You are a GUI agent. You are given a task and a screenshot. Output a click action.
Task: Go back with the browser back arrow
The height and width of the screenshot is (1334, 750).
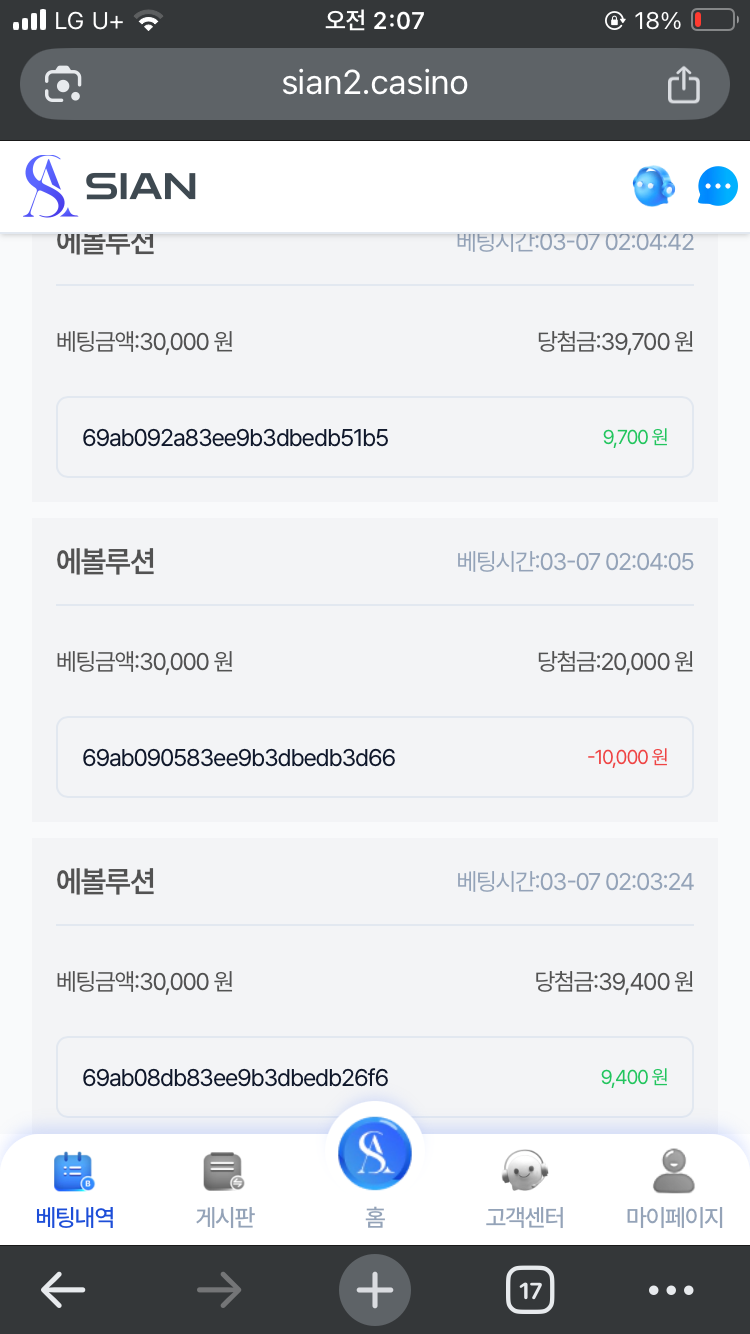[x=62, y=1290]
